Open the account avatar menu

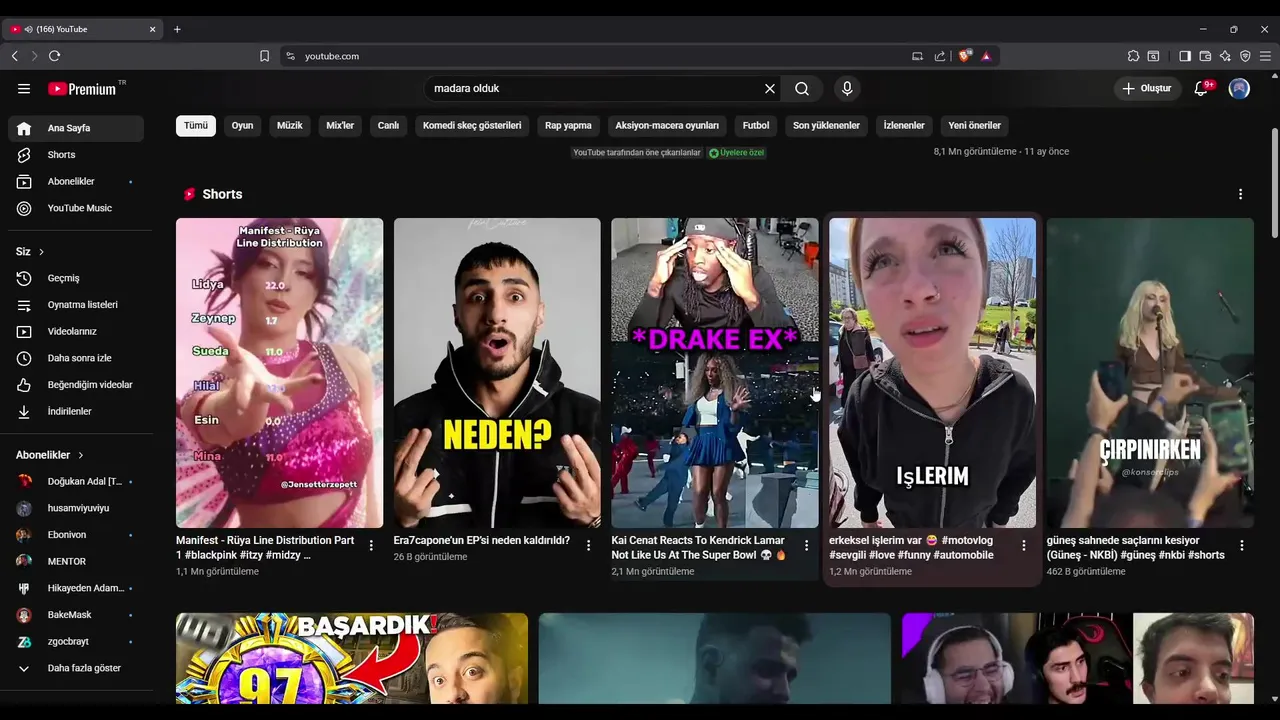(x=1239, y=88)
